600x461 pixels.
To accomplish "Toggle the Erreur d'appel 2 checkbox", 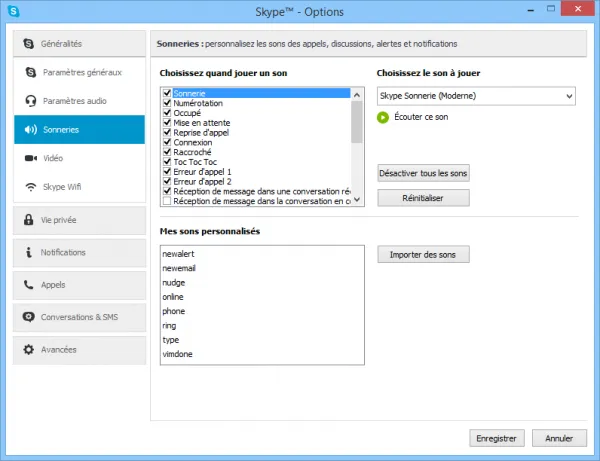I will tap(167, 181).
